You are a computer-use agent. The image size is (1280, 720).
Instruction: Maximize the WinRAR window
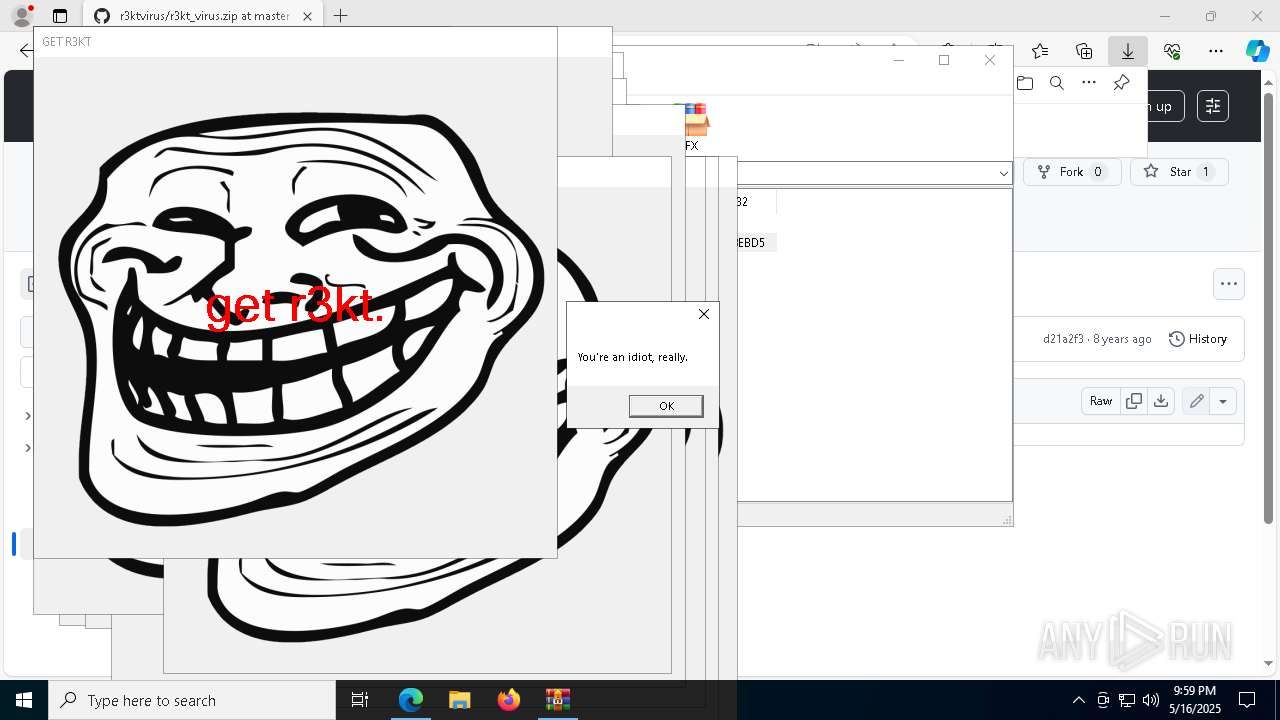pyautogui.click(x=944, y=60)
